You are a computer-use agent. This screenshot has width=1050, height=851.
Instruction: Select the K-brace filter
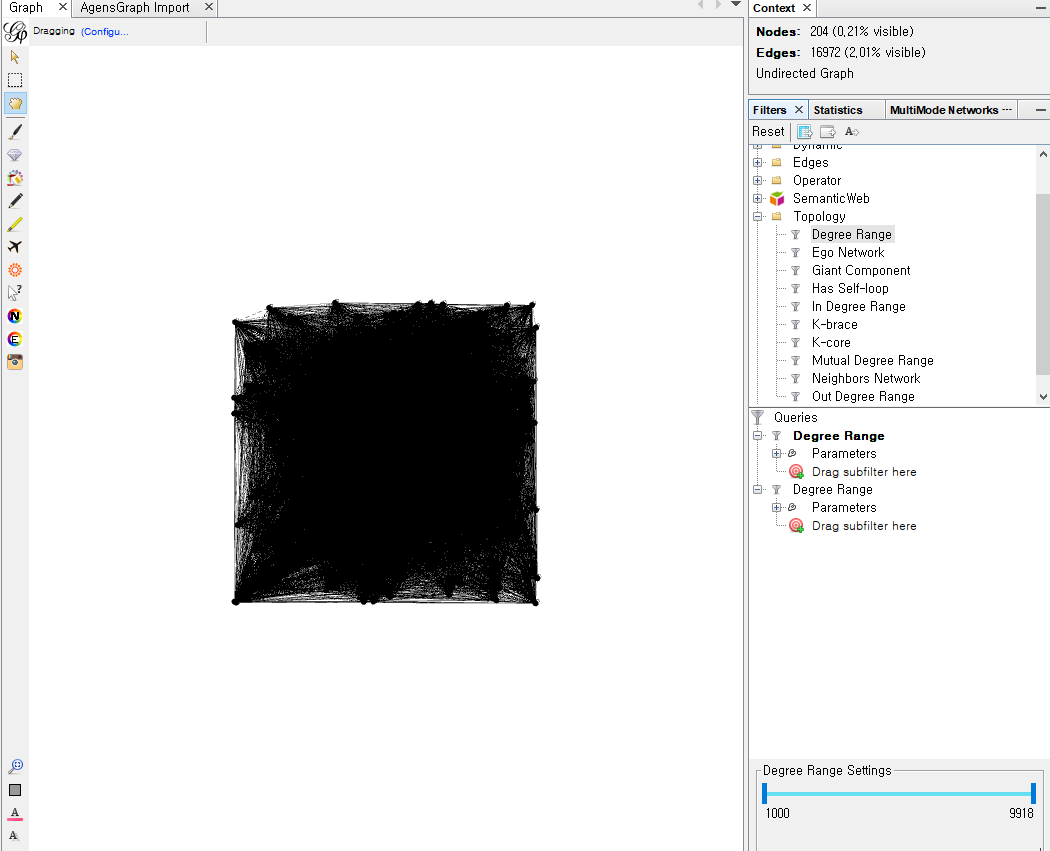[834, 325]
